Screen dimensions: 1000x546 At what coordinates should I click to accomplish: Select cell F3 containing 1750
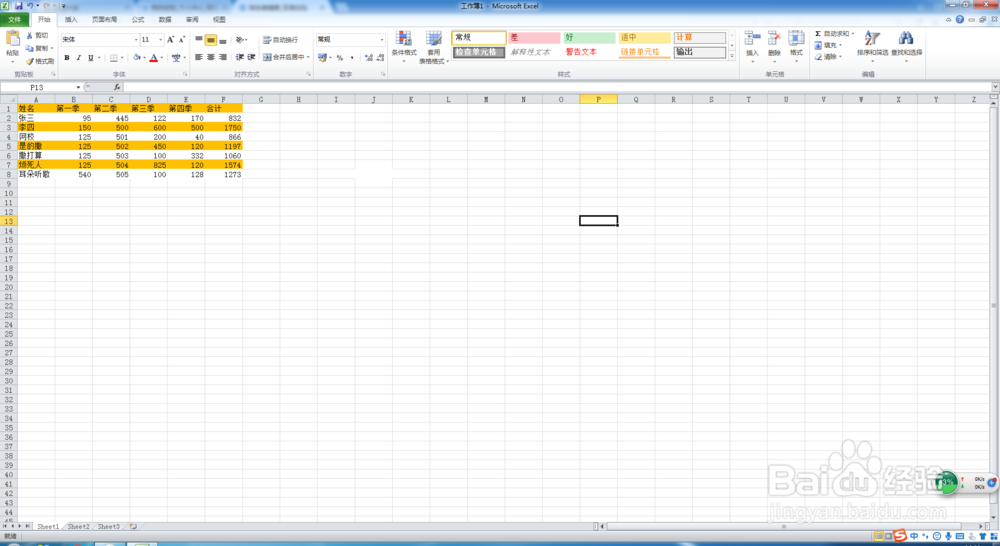click(224, 128)
